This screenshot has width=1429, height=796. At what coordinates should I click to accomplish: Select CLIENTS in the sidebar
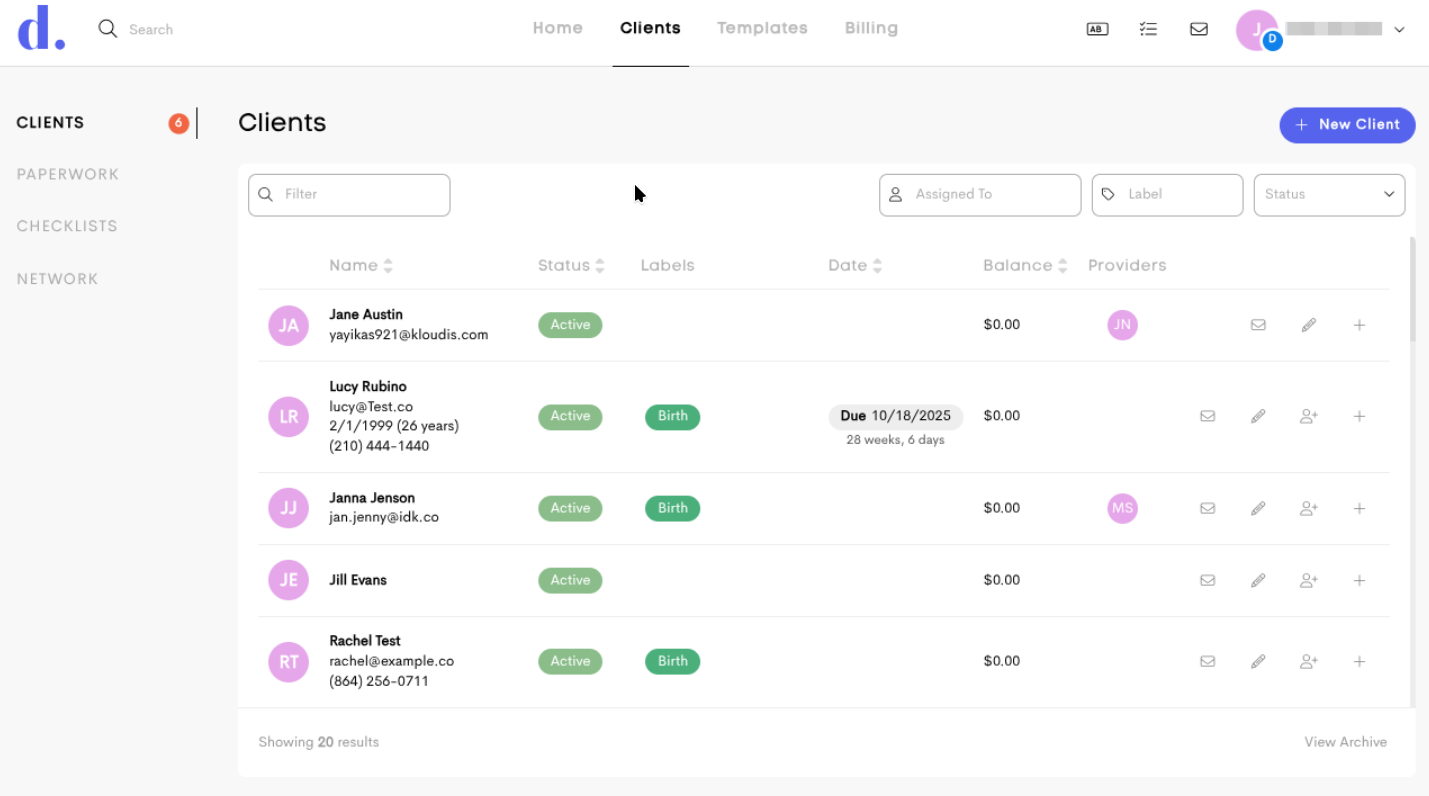pyautogui.click(x=50, y=123)
